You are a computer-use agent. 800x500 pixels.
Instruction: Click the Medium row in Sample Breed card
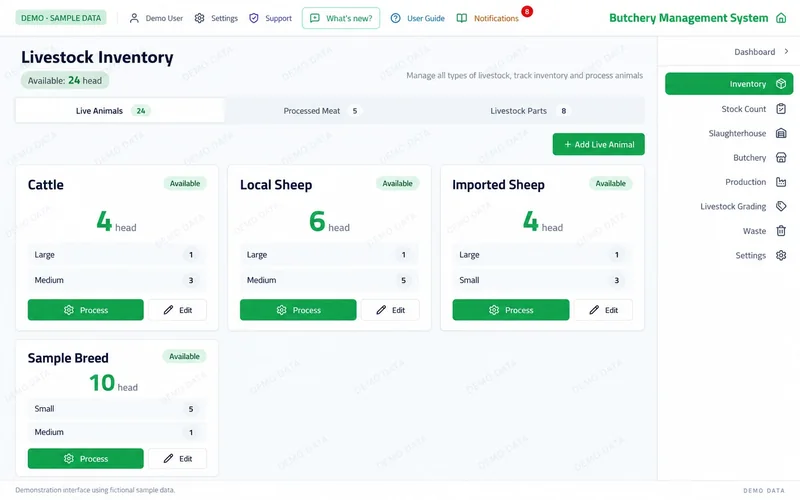(117, 432)
